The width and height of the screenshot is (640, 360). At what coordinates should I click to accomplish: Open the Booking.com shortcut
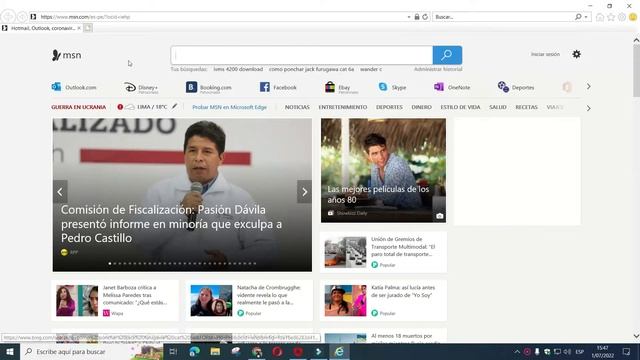click(209, 88)
